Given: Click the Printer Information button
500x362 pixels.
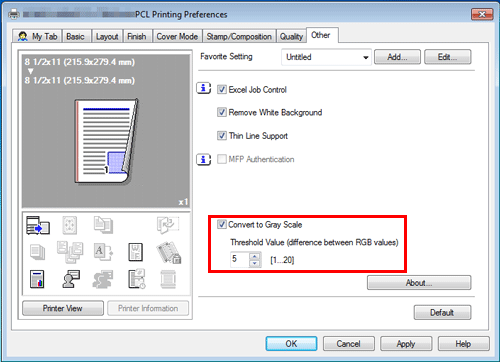Looking at the screenshot, I should click(x=148, y=308).
